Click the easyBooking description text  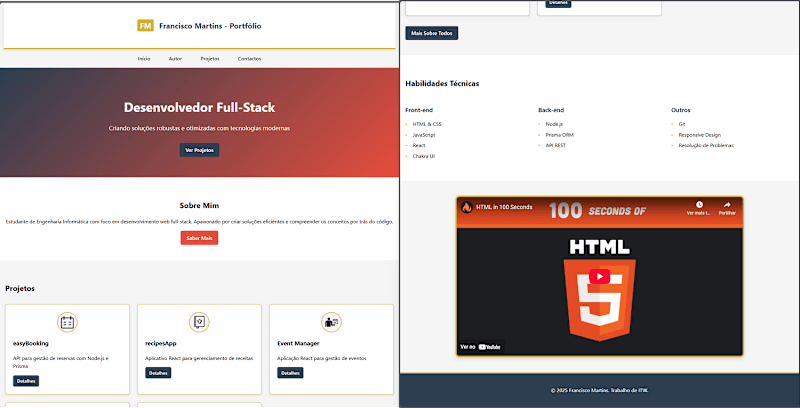point(61,362)
